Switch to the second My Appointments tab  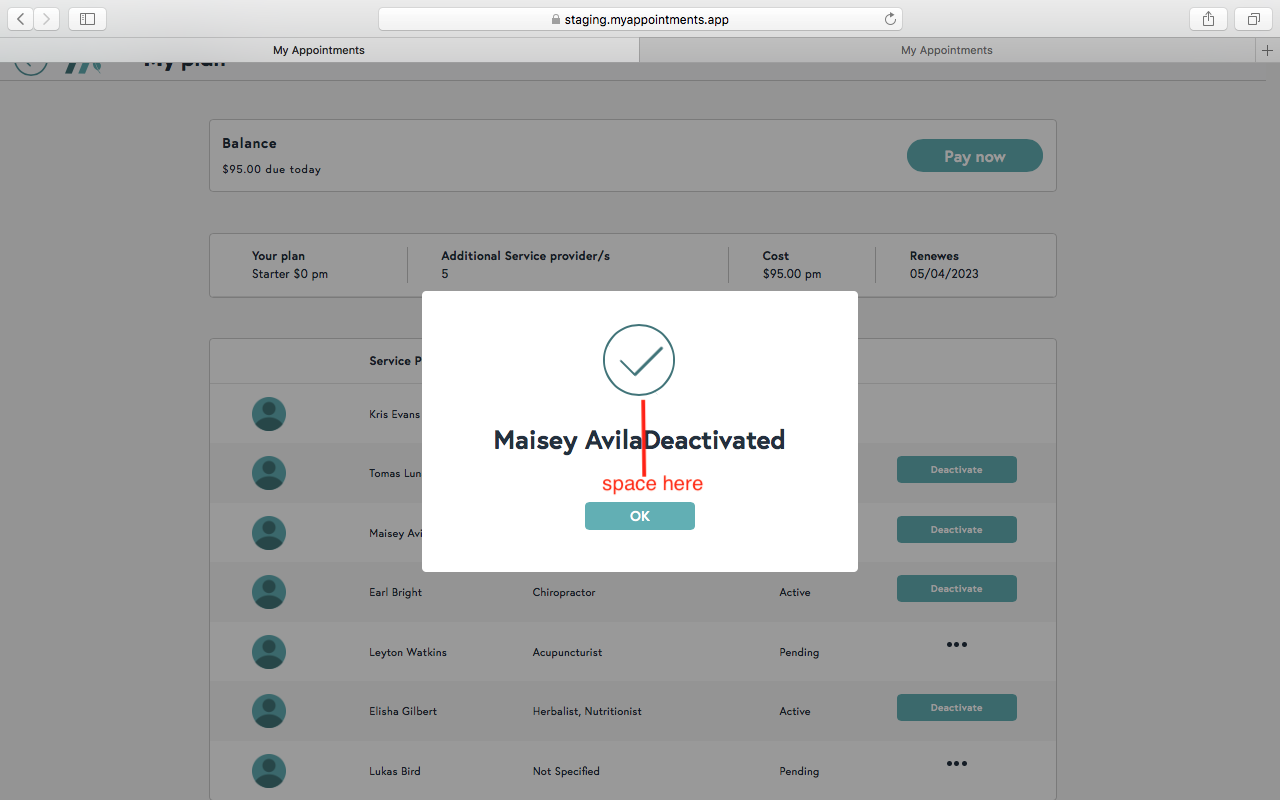point(946,50)
